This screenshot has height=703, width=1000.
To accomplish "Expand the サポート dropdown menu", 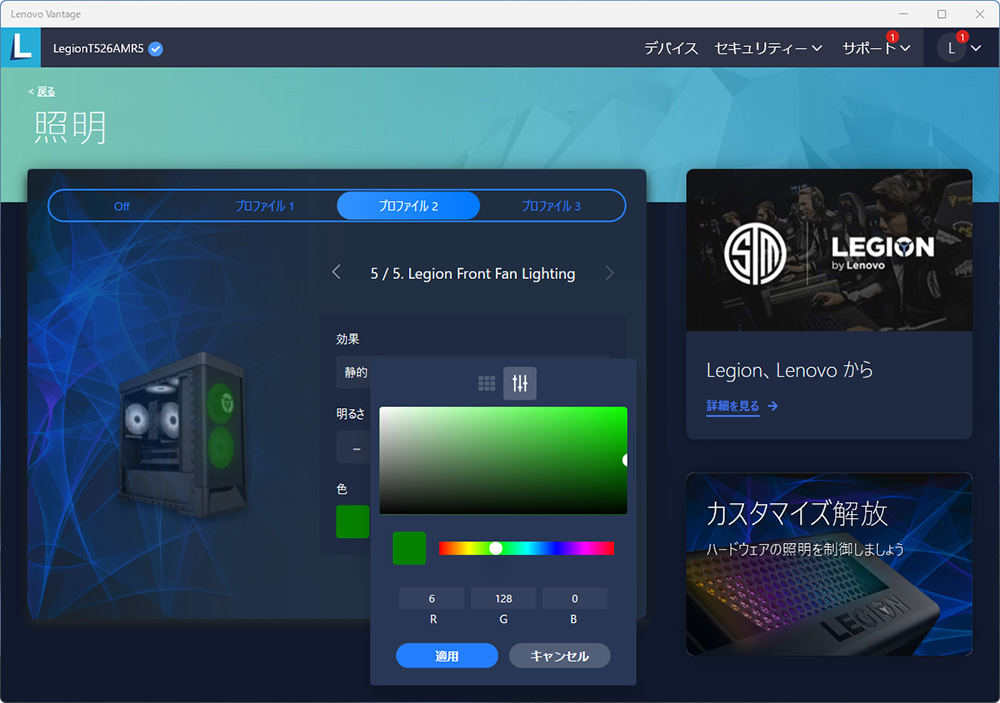I will 876,48.
